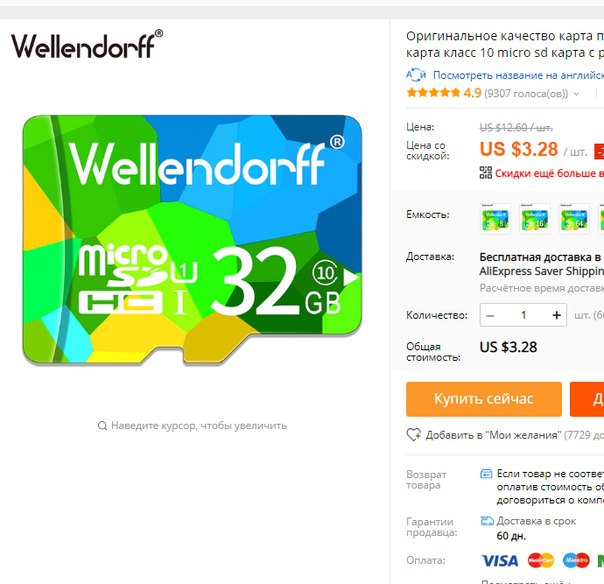Select the 8 GB capacity option

pyautogui.click(x=495, y=218)
